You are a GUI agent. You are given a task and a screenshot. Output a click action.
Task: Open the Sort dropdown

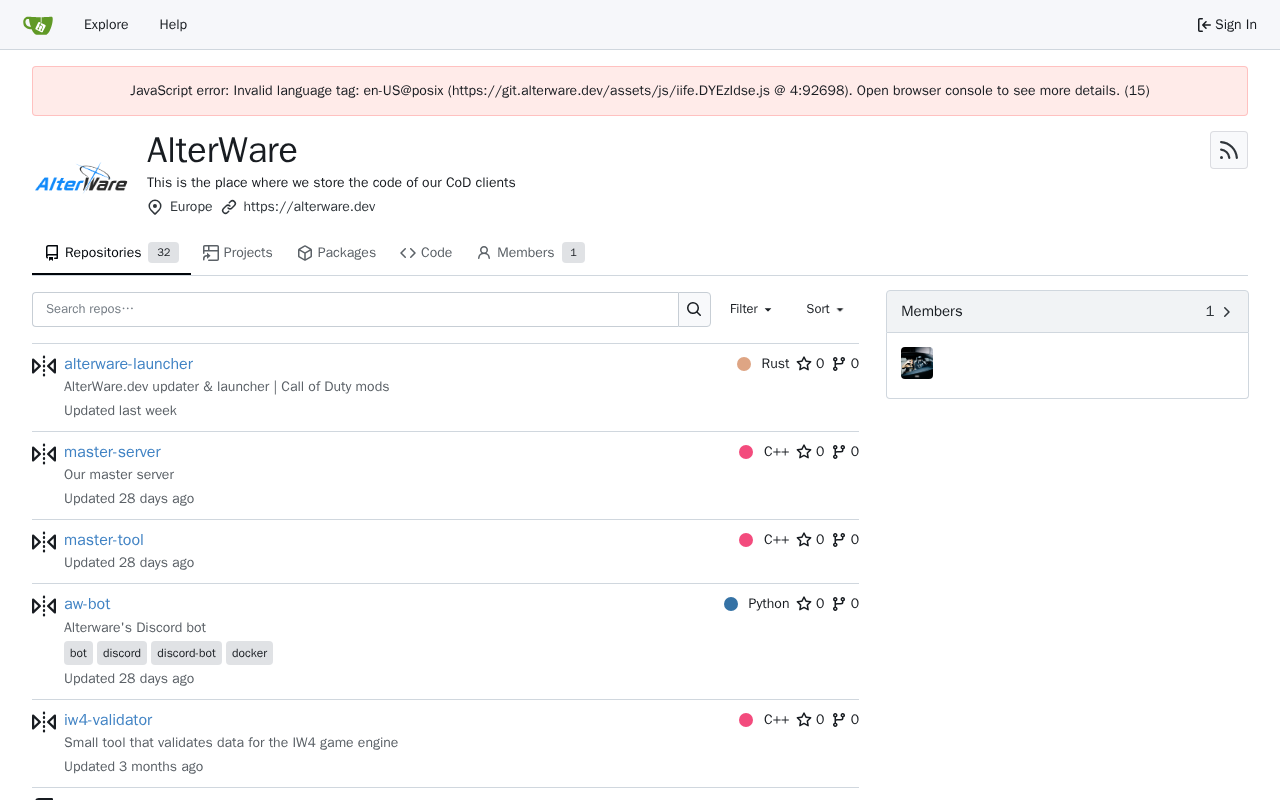point(824,309)
